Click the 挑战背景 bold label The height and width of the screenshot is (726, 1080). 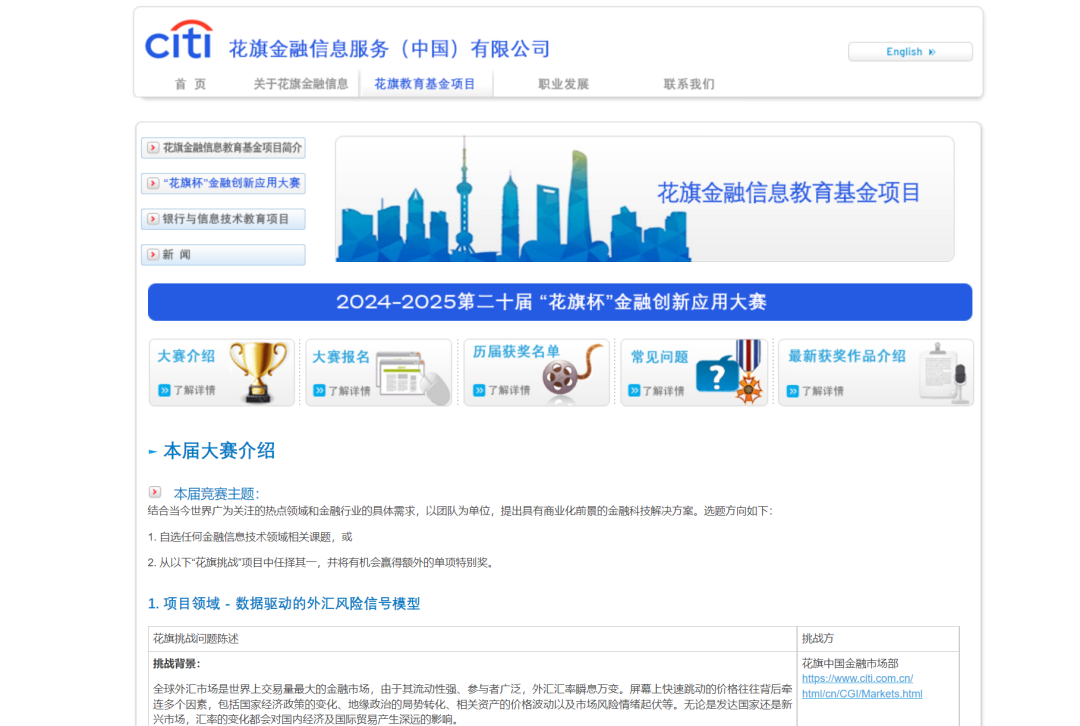(x=176, y=664)
